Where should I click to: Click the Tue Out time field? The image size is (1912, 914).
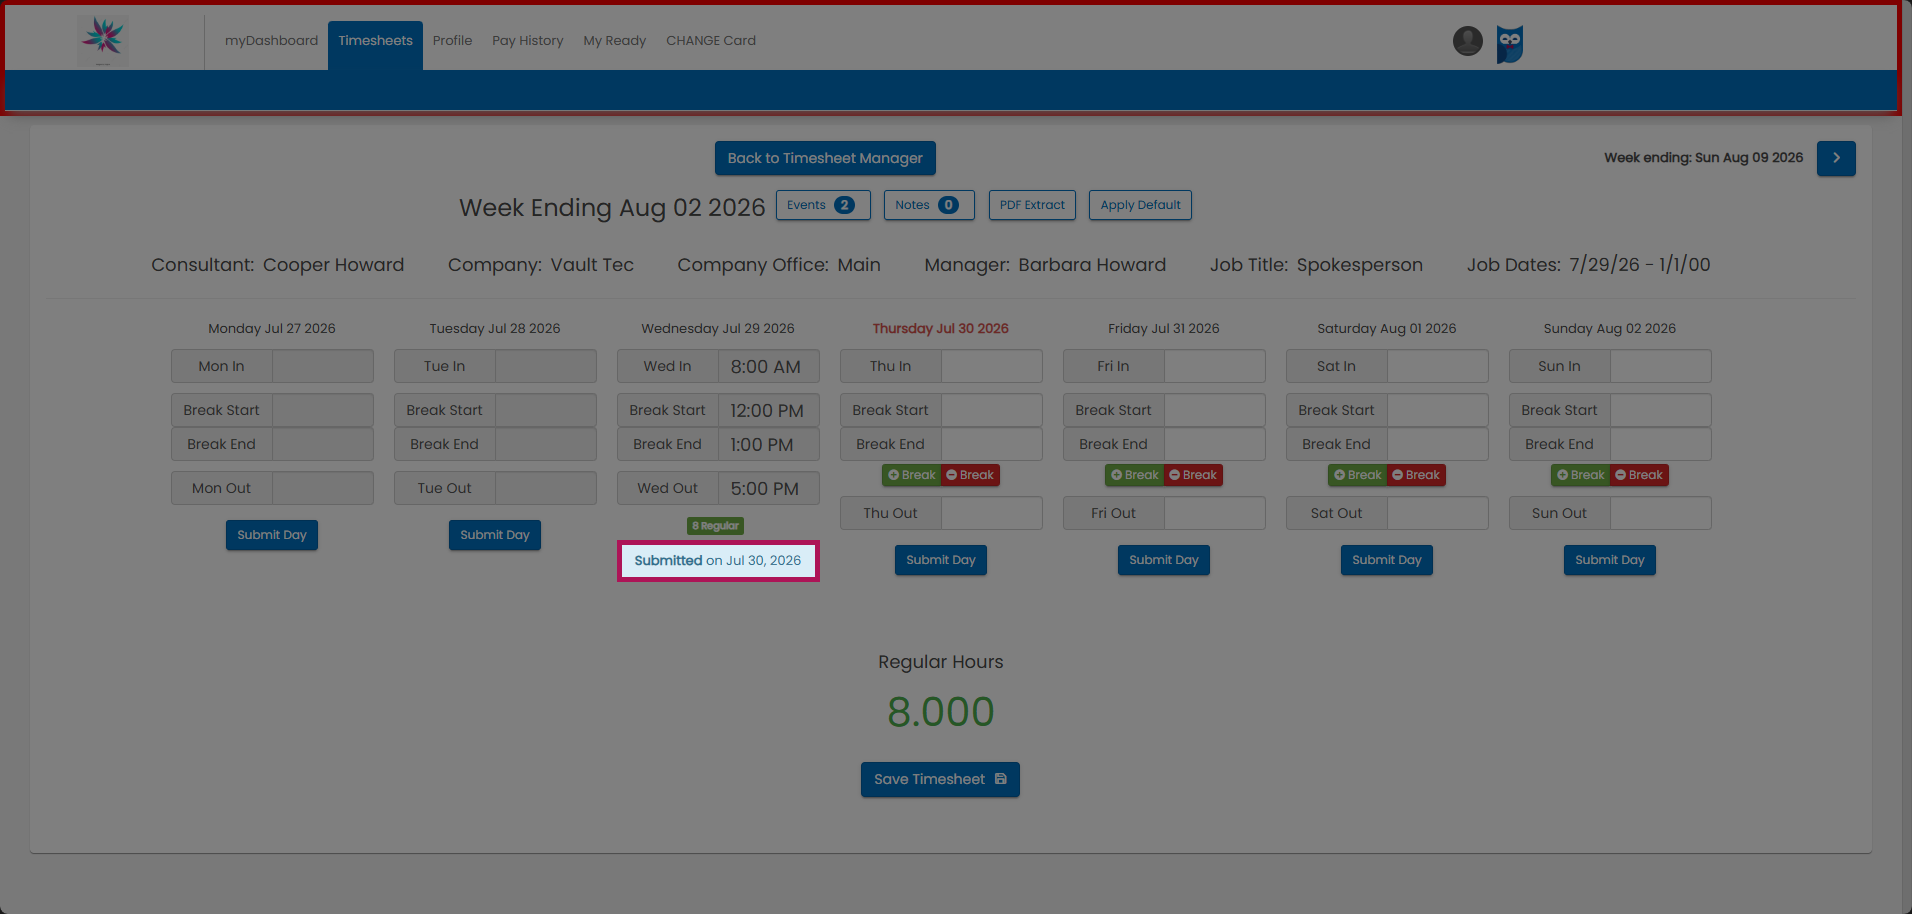(546, 488)
